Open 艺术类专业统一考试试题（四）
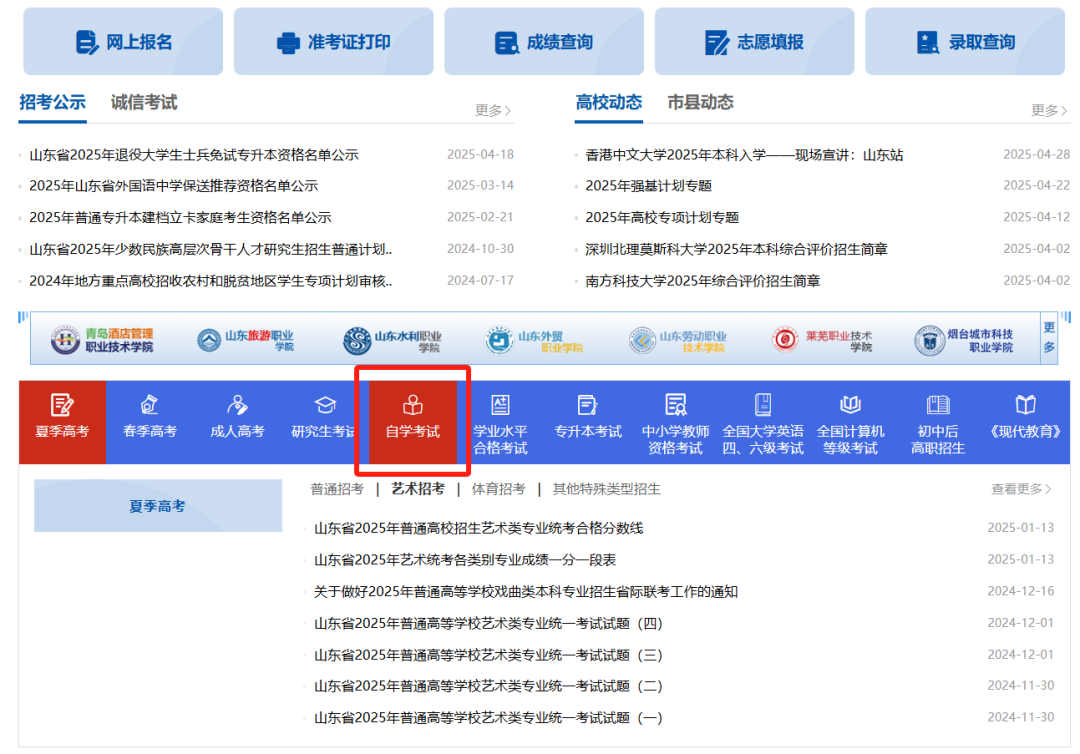 (488, 623)
